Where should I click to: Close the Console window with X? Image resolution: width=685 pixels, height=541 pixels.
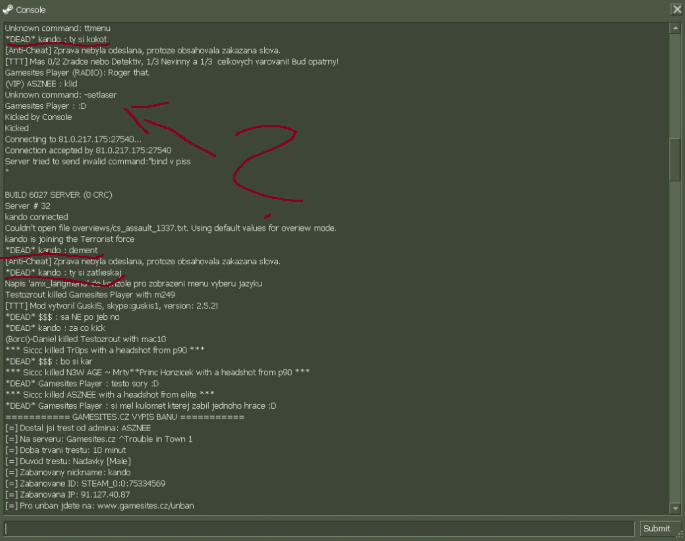coord(676,9)
